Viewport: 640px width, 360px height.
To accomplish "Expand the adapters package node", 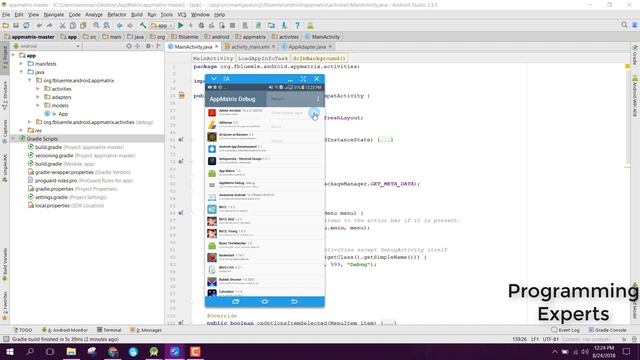I will click(x=38, y=97).
